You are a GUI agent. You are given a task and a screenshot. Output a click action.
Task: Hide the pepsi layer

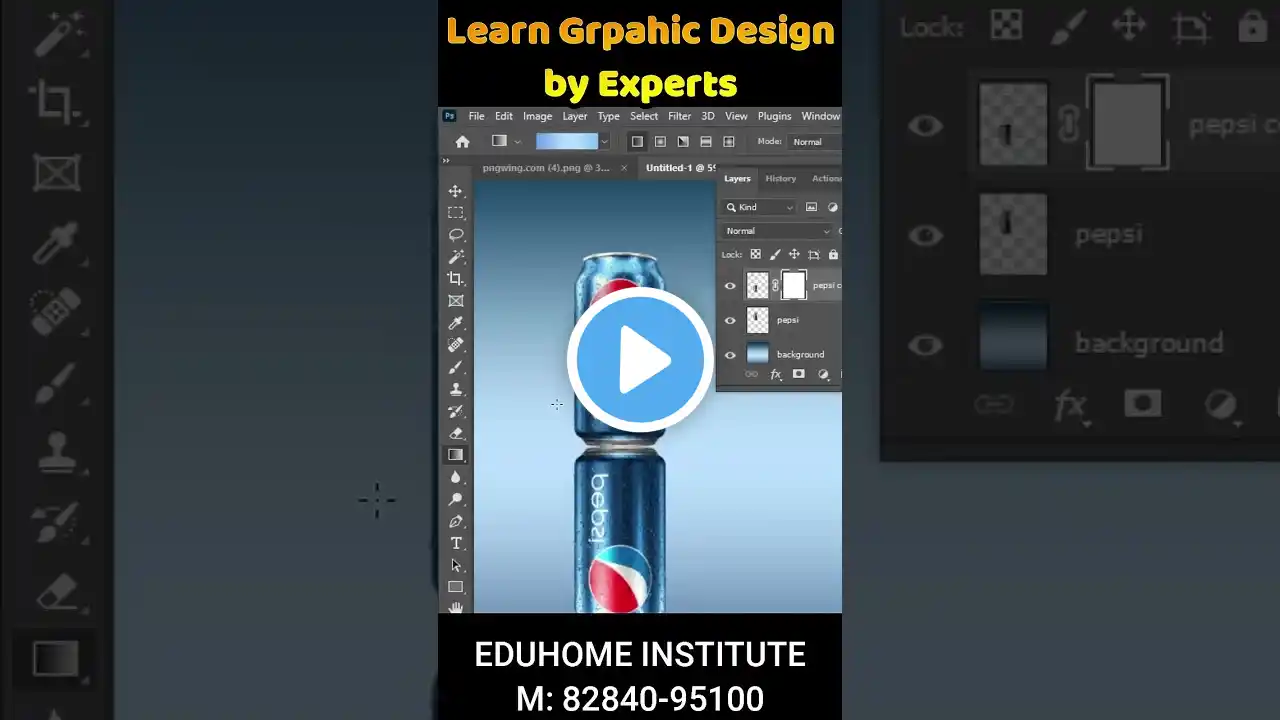(730, 320)
